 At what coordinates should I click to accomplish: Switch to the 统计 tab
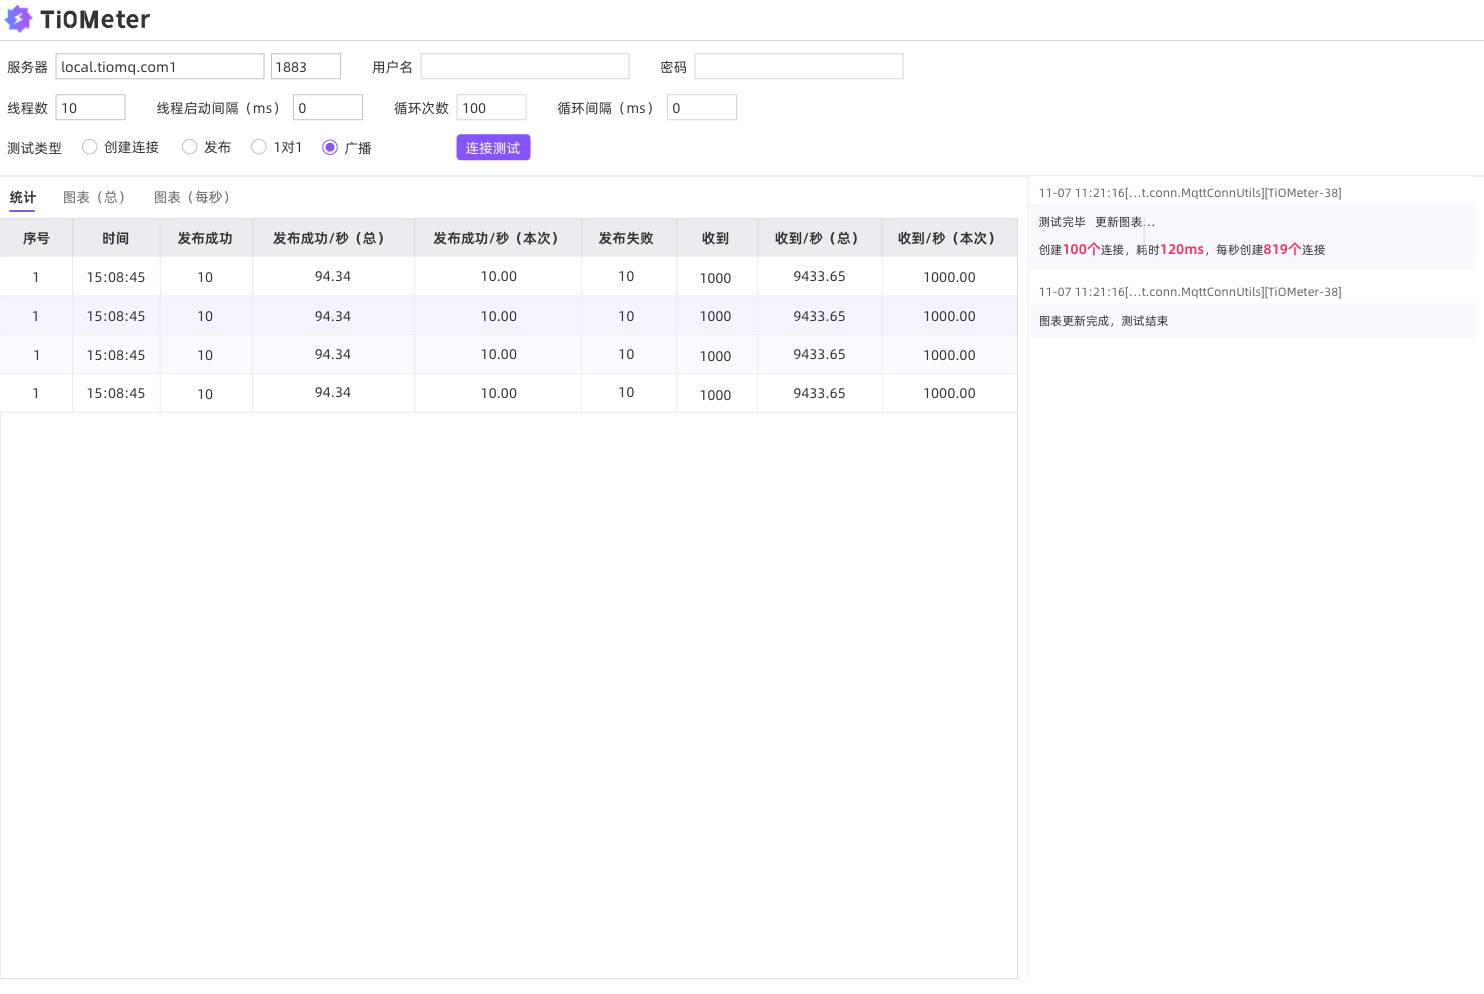coord(23,197)
